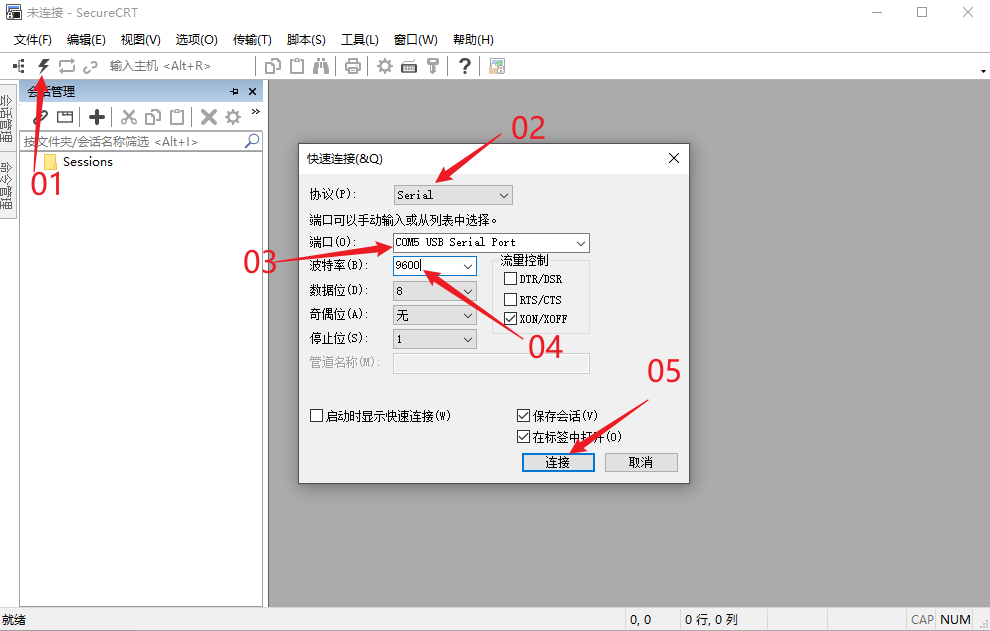Enable the RTS/CTS checkbox
Viewport: 990px width, 631px height.
coord(511,299)
